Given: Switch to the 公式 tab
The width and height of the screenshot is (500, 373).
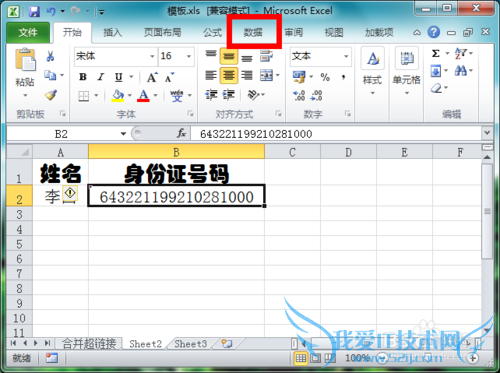Looking at the screenshot, I should [212, 33].
